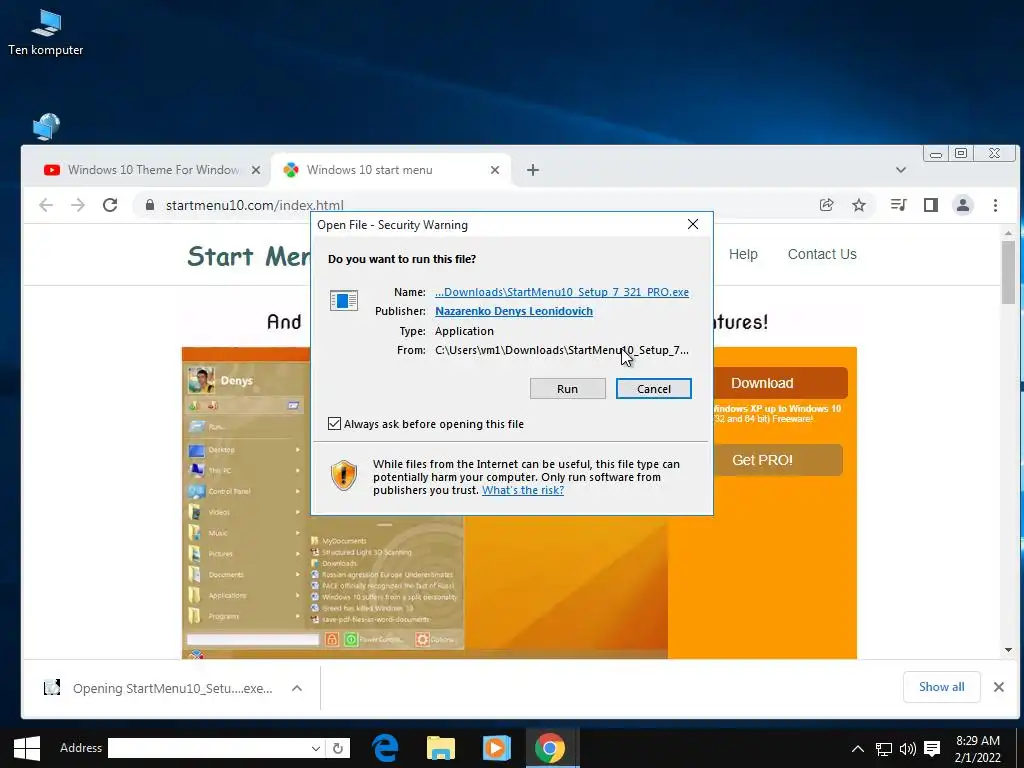Open a new Chrome tab with plus
Screen dimensions: 1024x768
pyautogui.click(x=533, y=170)
